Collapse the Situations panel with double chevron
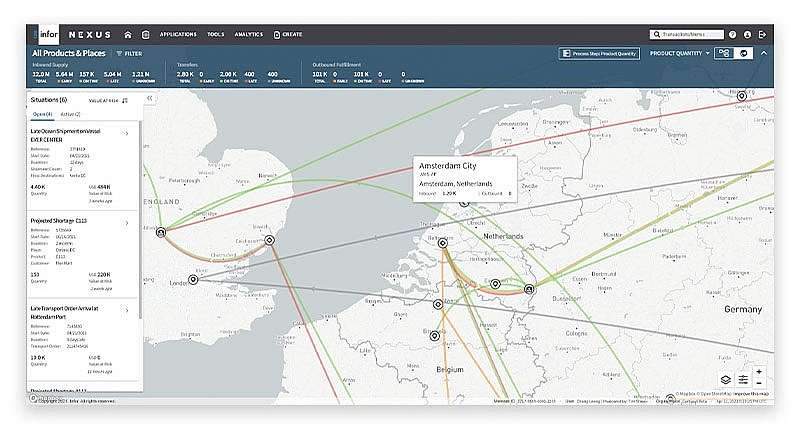The width and height of the screenshot is (800, 436). (149, 98)
